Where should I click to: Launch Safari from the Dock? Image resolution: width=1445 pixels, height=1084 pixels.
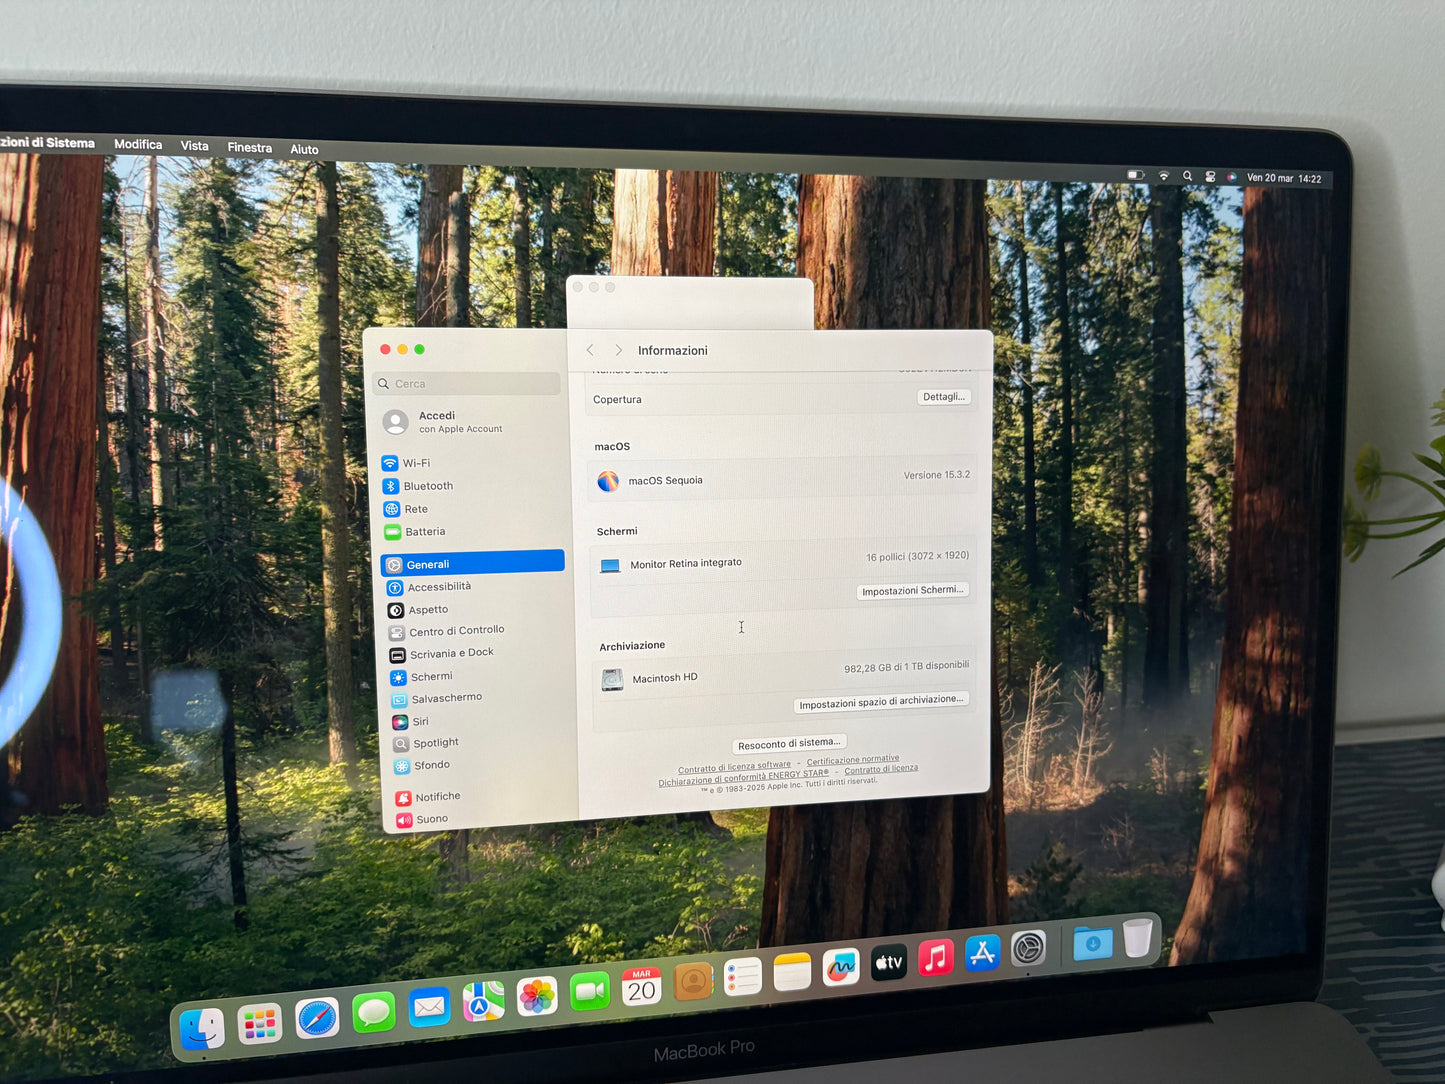(x=317, y=1016)
